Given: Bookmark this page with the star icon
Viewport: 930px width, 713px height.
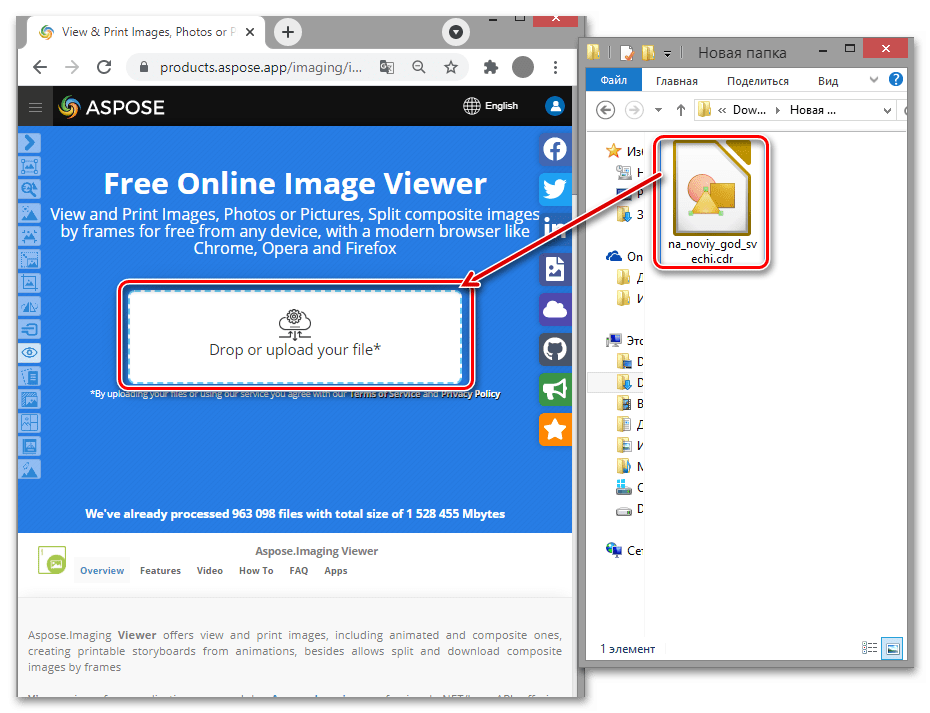Looking at the screenshot, I should (x=451, y=67).
